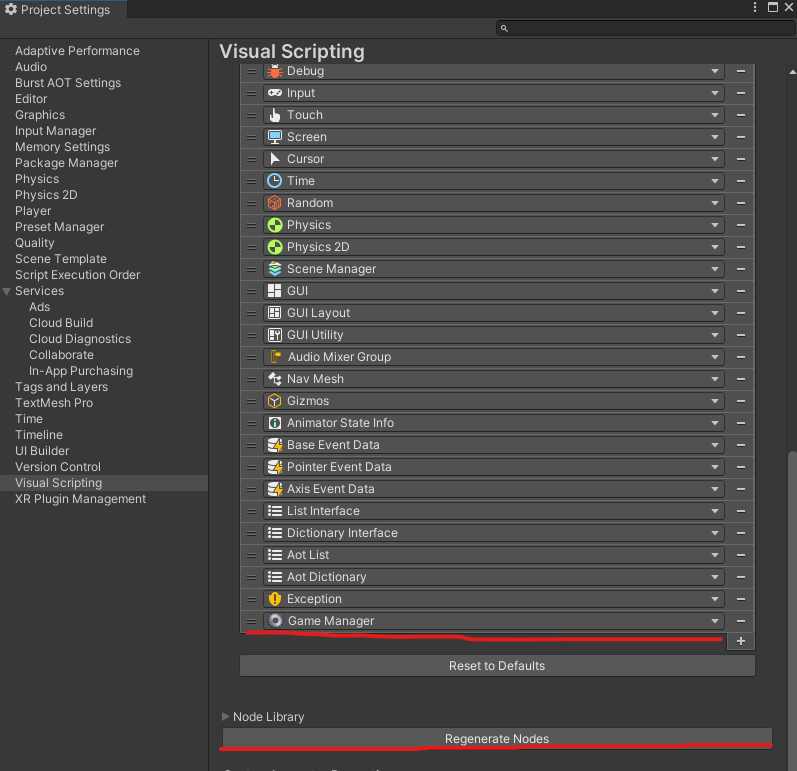Add a new type with plus button
This screenshot has height=771, width=797.
pos(741,641)
